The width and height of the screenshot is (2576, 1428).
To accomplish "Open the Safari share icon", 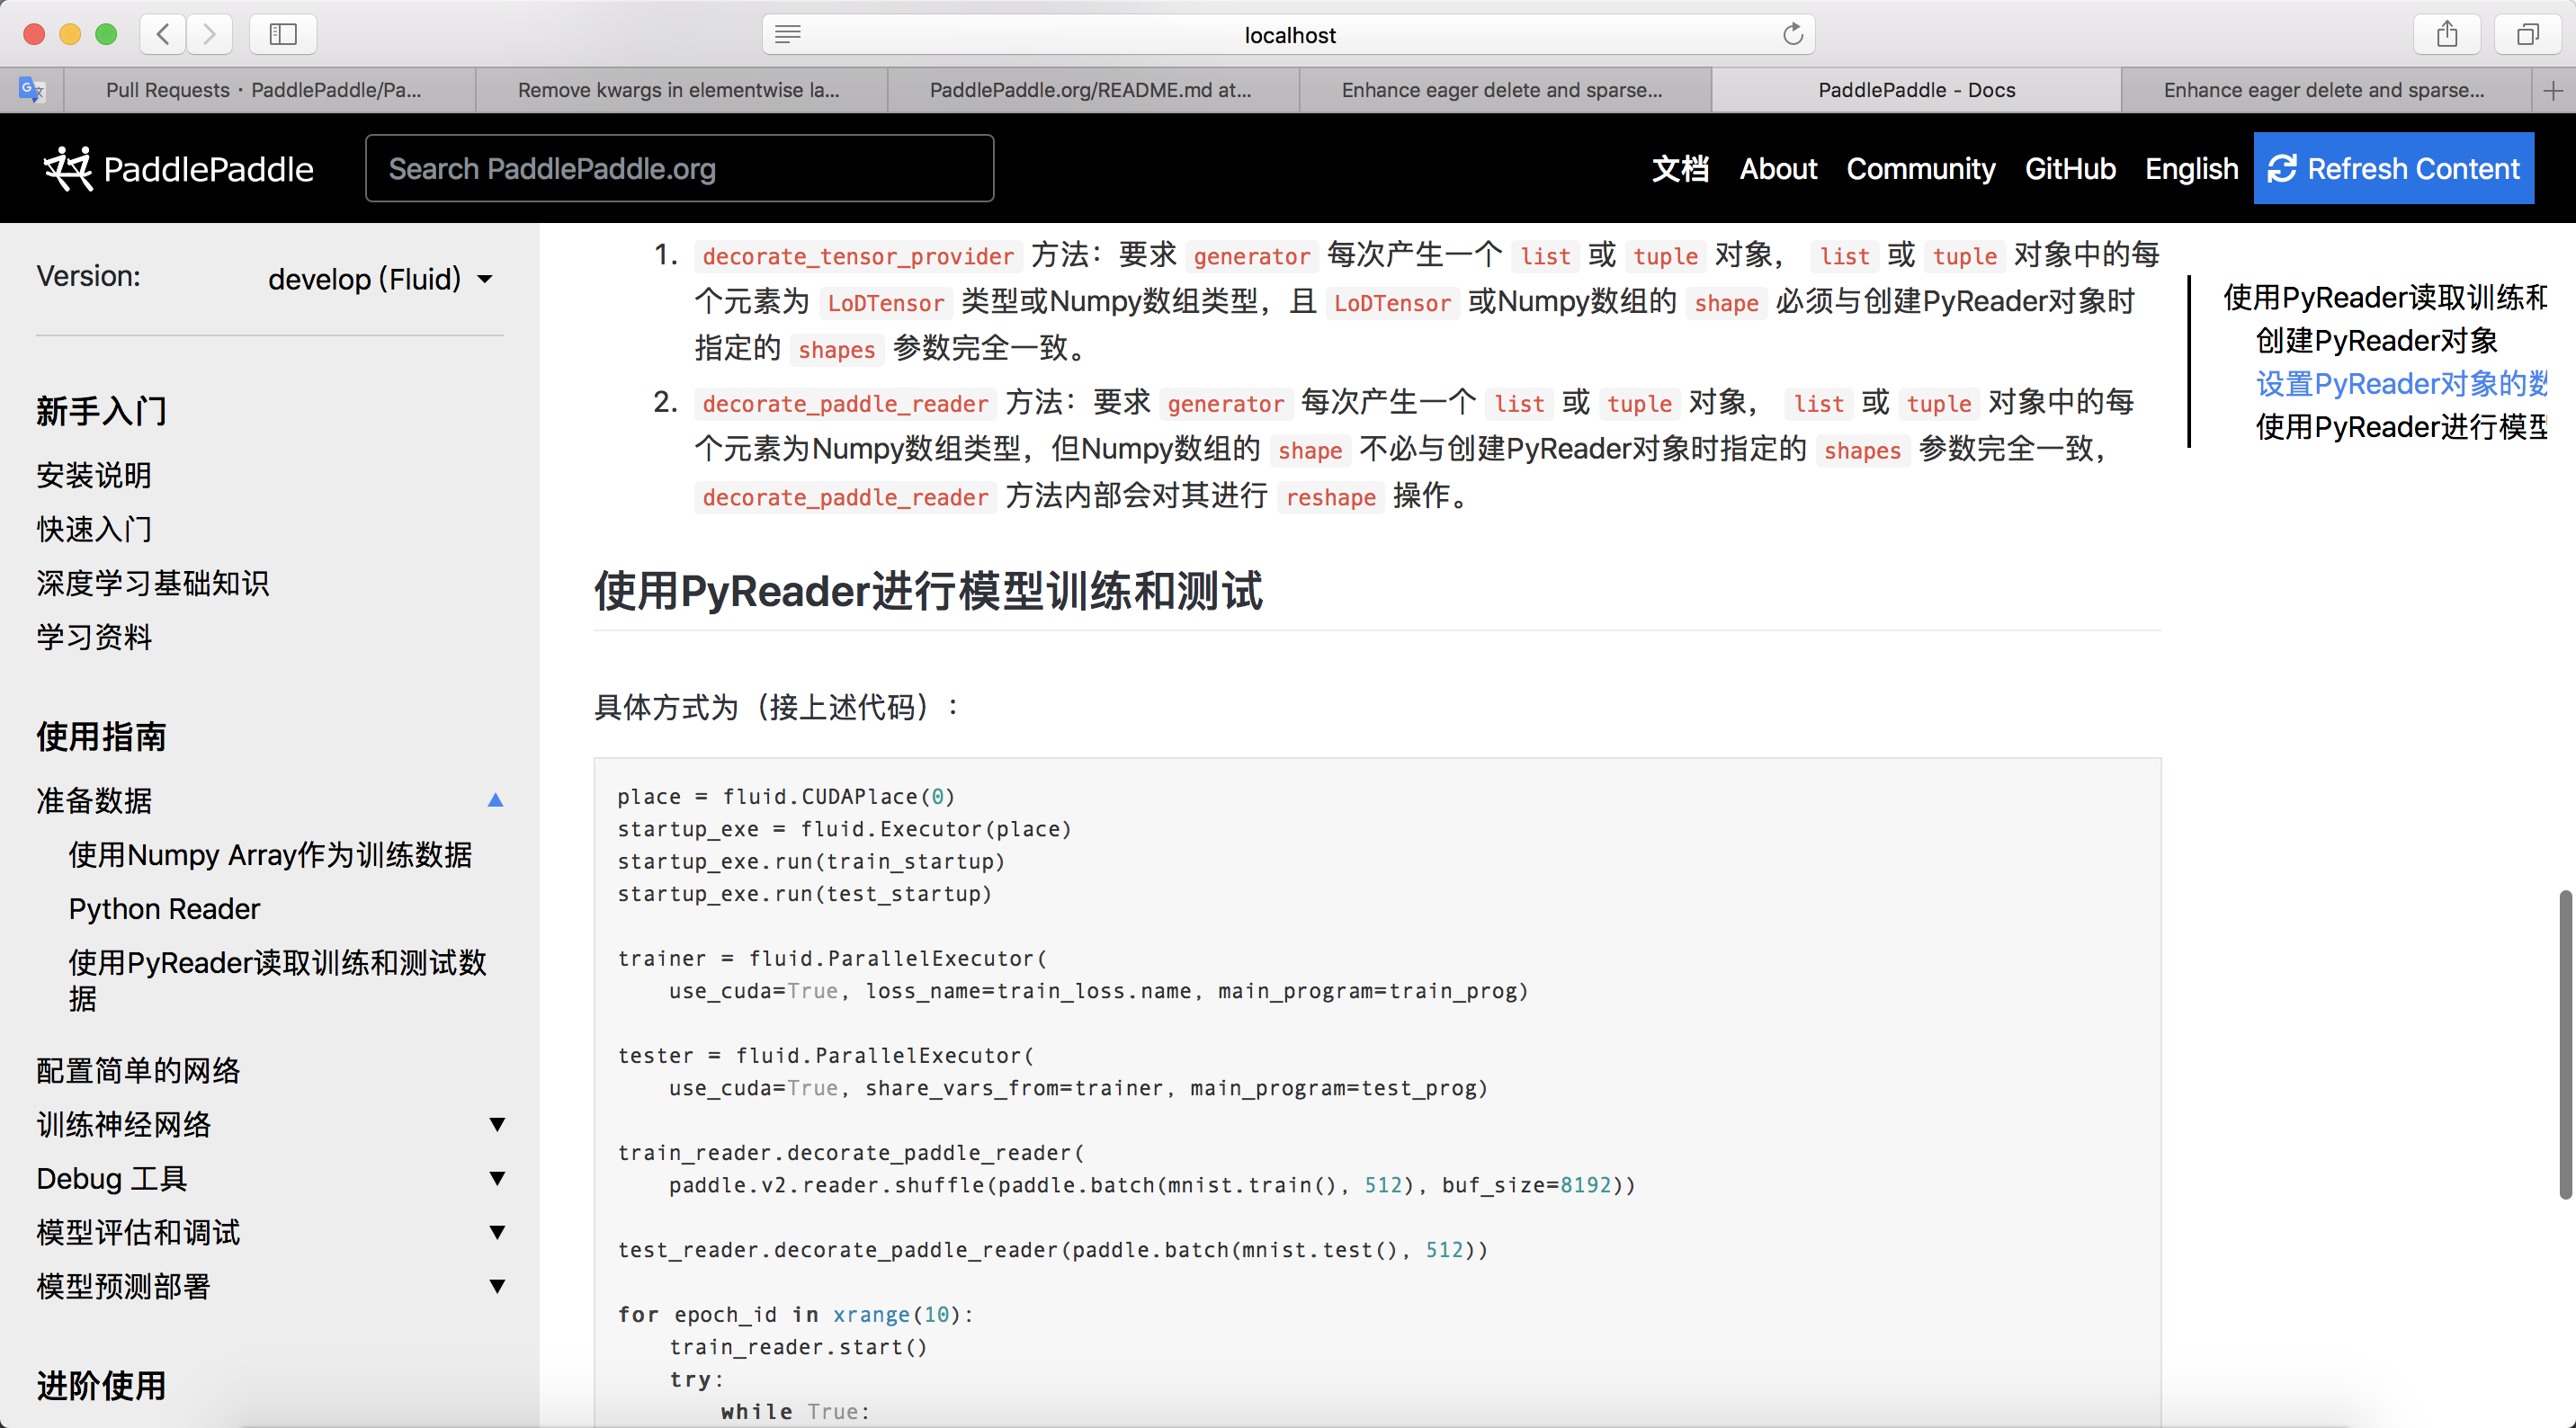I will point(2446,34).
